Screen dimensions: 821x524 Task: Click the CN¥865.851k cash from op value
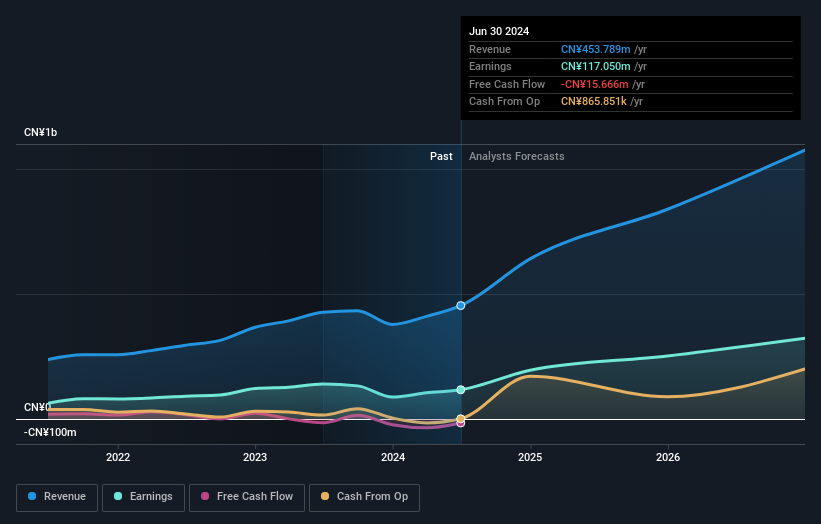tap(594, 102)
